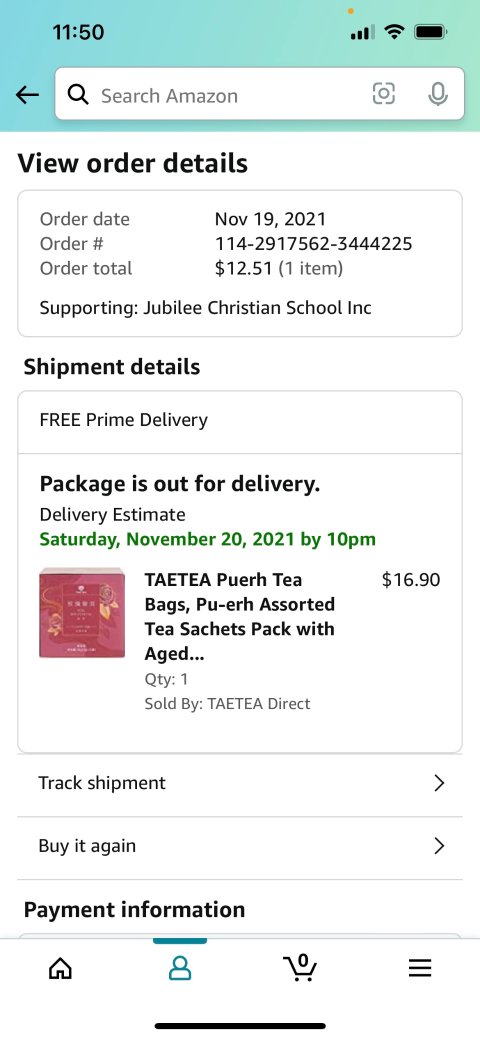This screenshot has width=480, height=1039.
Task: Open the hamburger menu icon
Action: [420, 968]
